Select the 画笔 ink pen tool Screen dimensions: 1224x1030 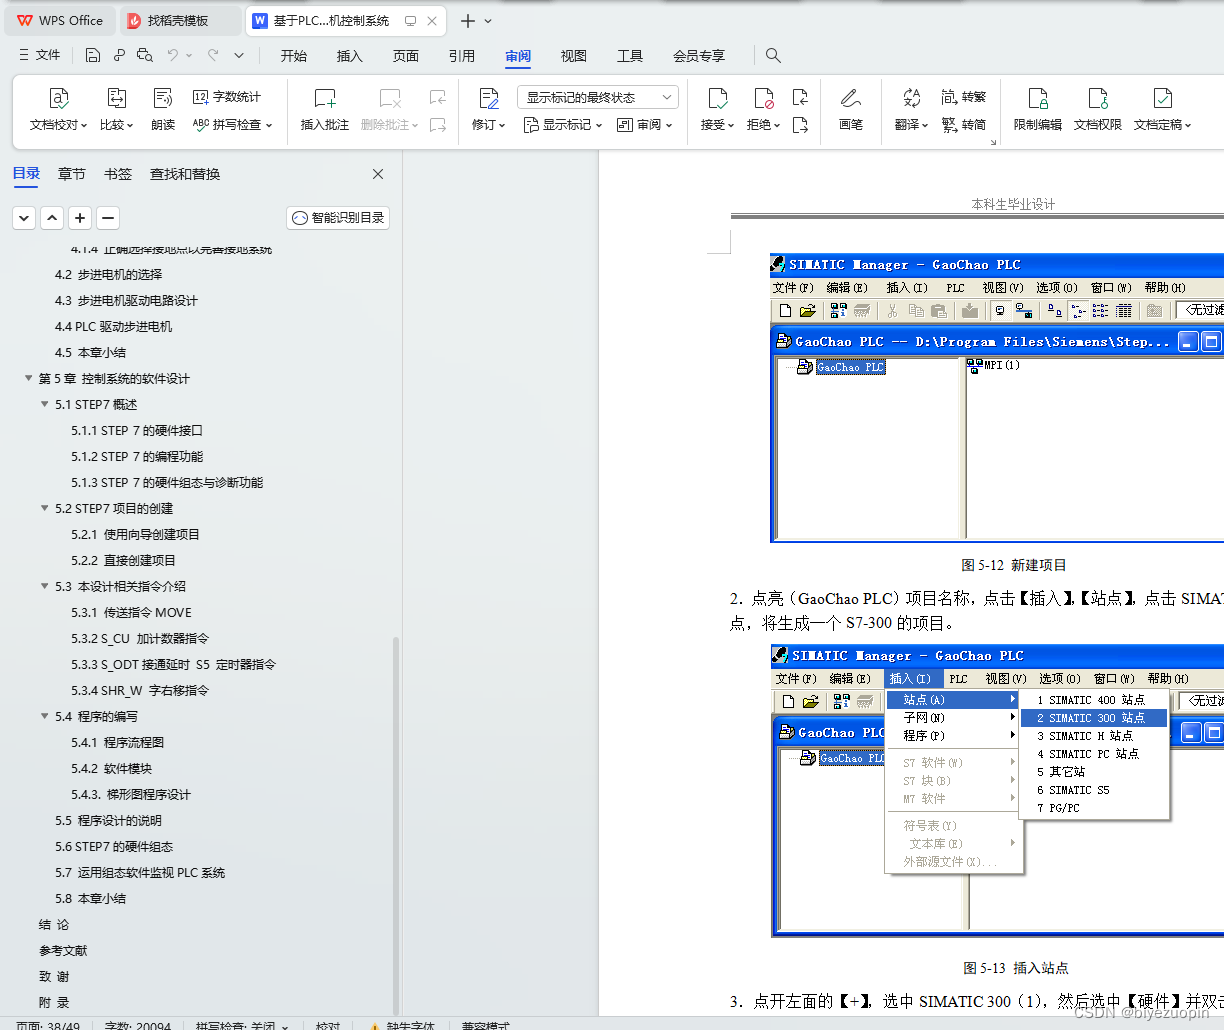click(851, 109)
